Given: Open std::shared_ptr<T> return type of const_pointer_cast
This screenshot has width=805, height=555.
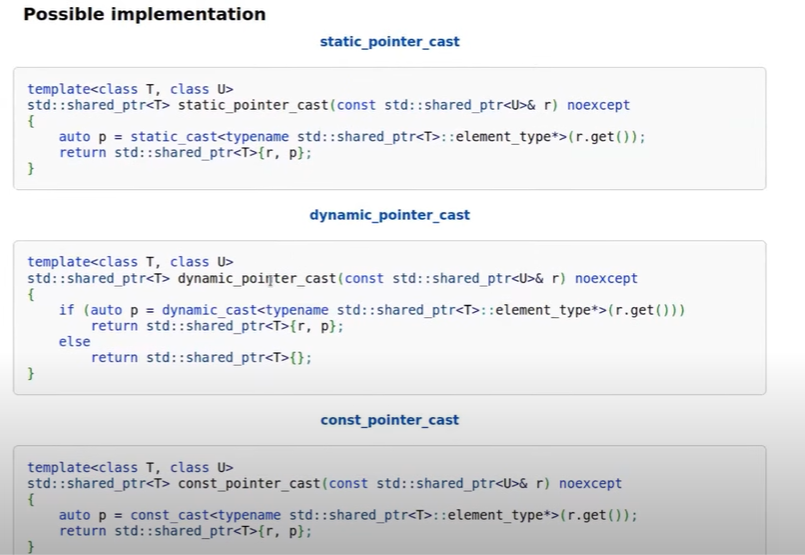Looking at the screenshot, I should [x=98, y=483].
